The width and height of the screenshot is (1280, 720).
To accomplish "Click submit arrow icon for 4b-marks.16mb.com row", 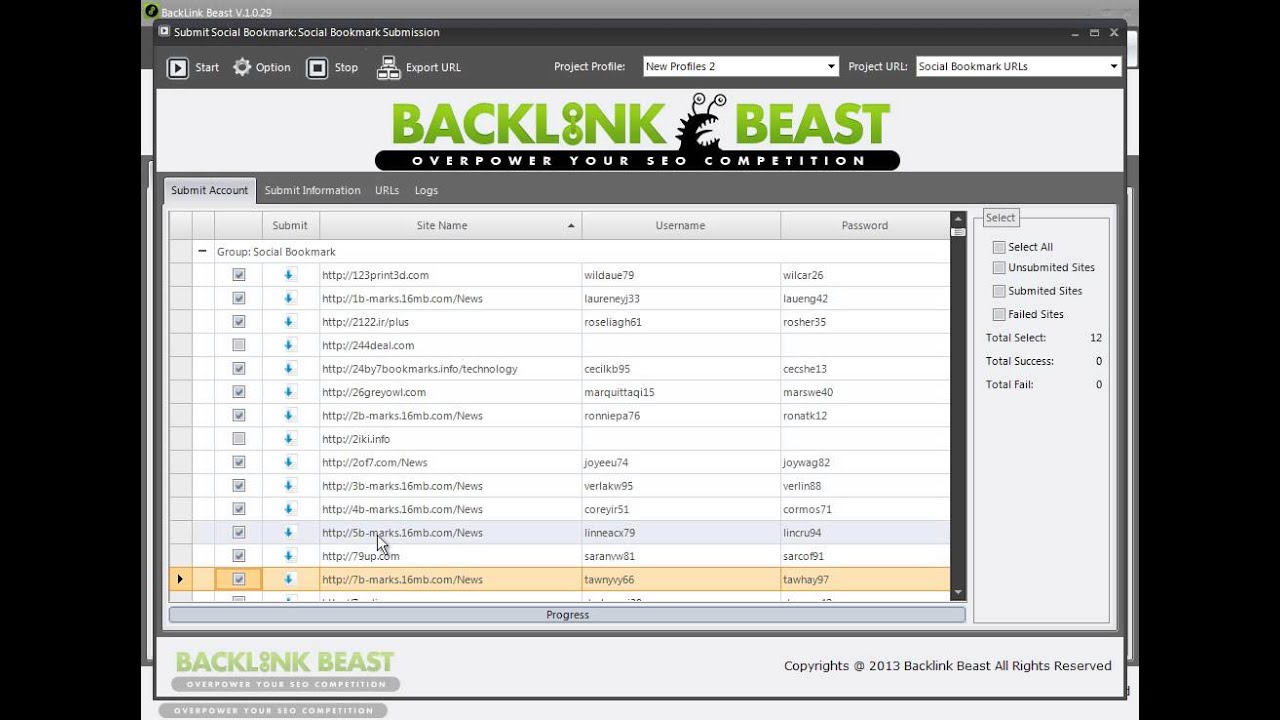I will point(289,509).
